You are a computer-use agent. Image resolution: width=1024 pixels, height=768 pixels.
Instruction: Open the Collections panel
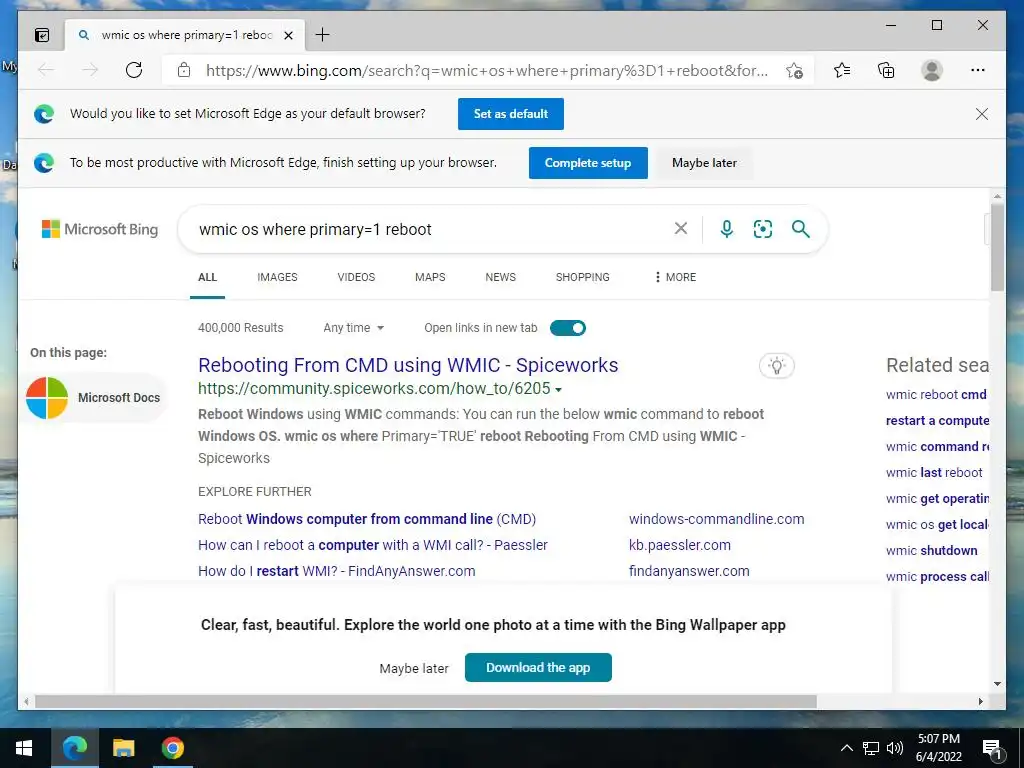click(x=886, y=70)
